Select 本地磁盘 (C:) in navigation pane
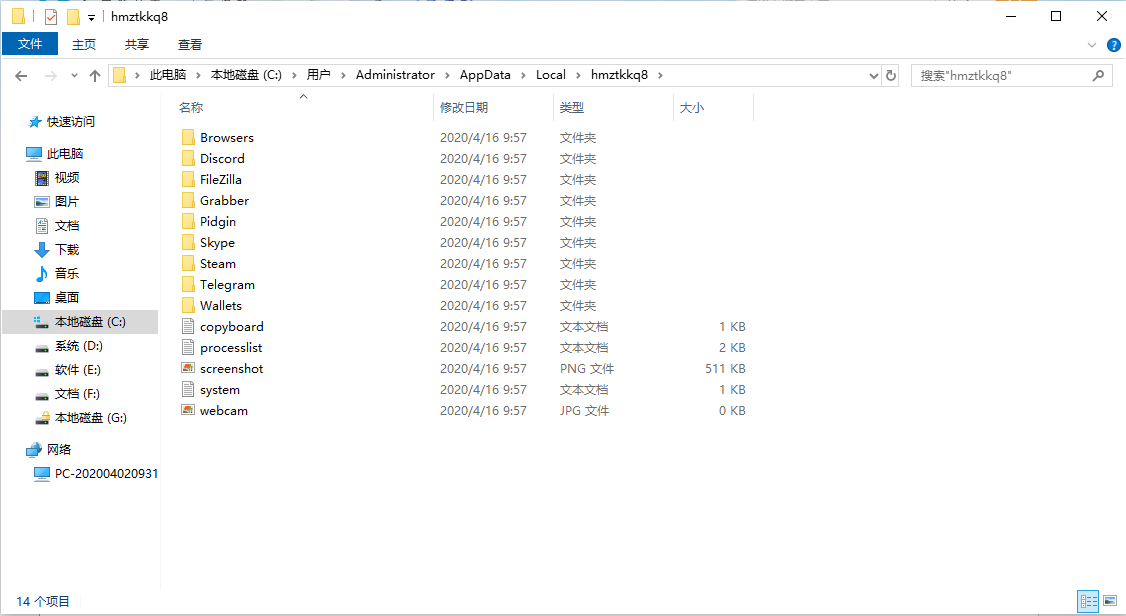The width and height of the screenshot is (1126, 616). [x=80, y=322]
